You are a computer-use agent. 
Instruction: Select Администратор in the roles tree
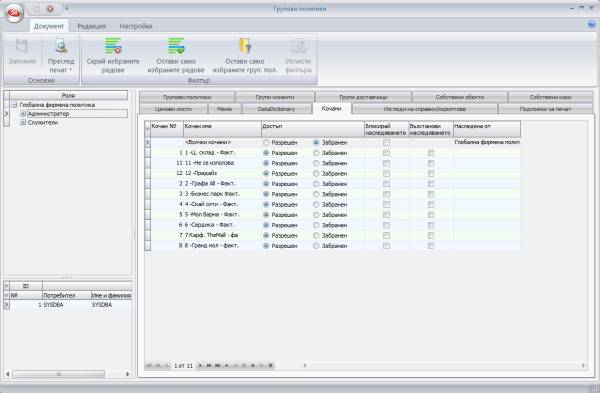tap(49, 114)
